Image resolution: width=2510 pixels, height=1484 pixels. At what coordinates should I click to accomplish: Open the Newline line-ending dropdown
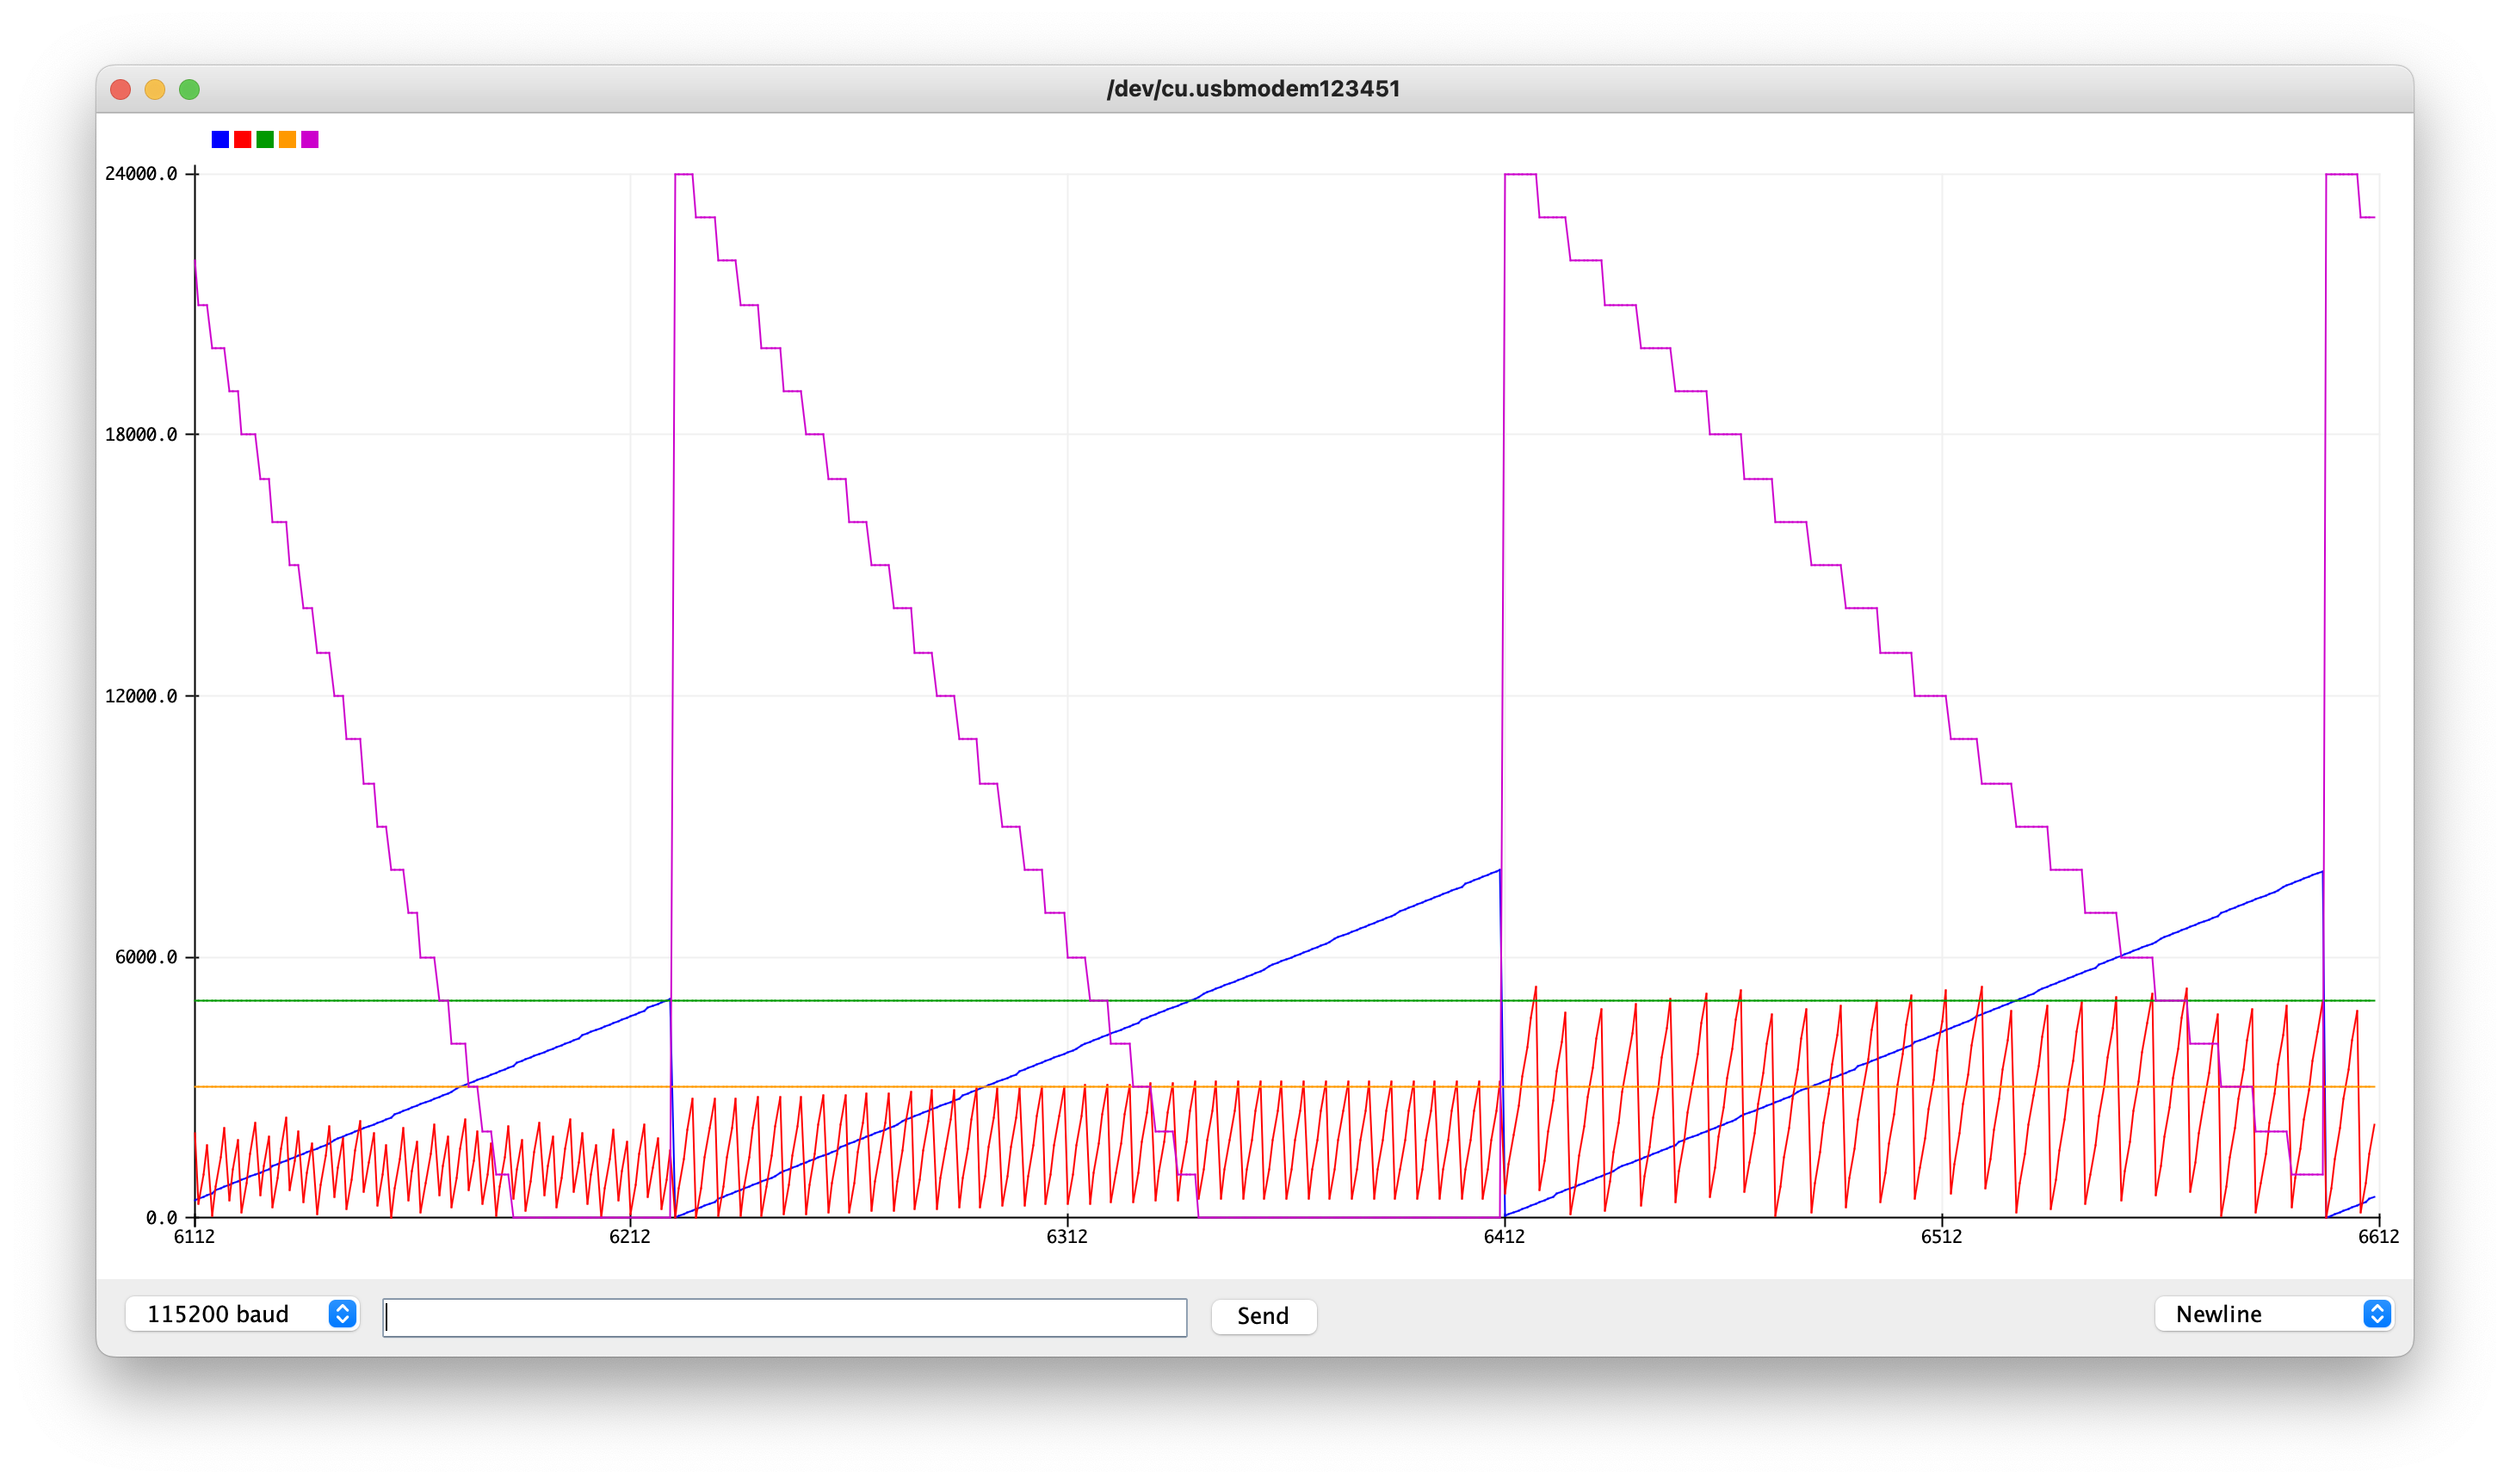point(2273,1314)
